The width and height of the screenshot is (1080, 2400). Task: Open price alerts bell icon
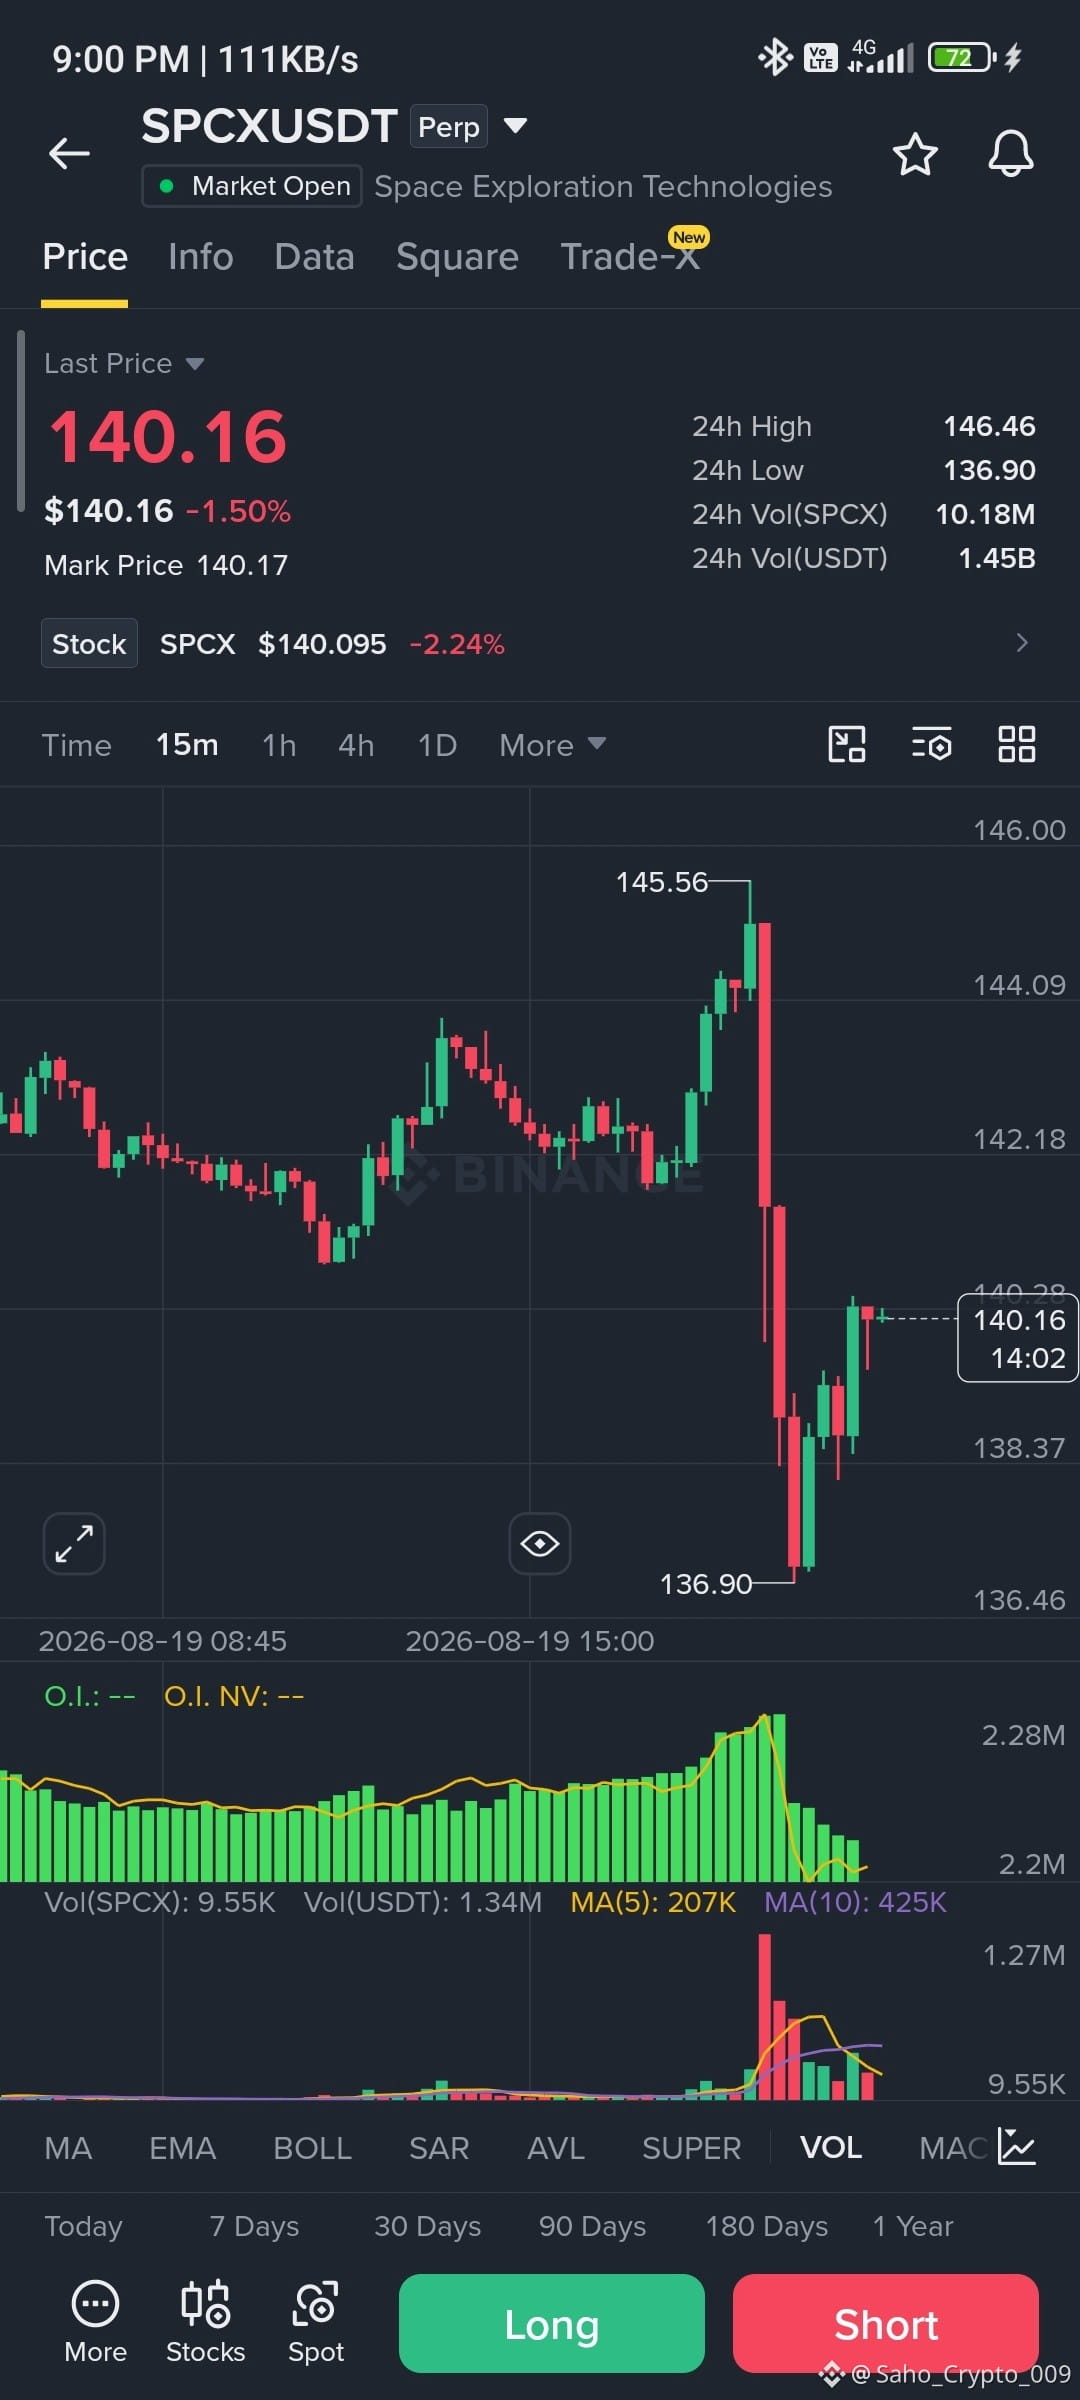[x=1011, y=154]
